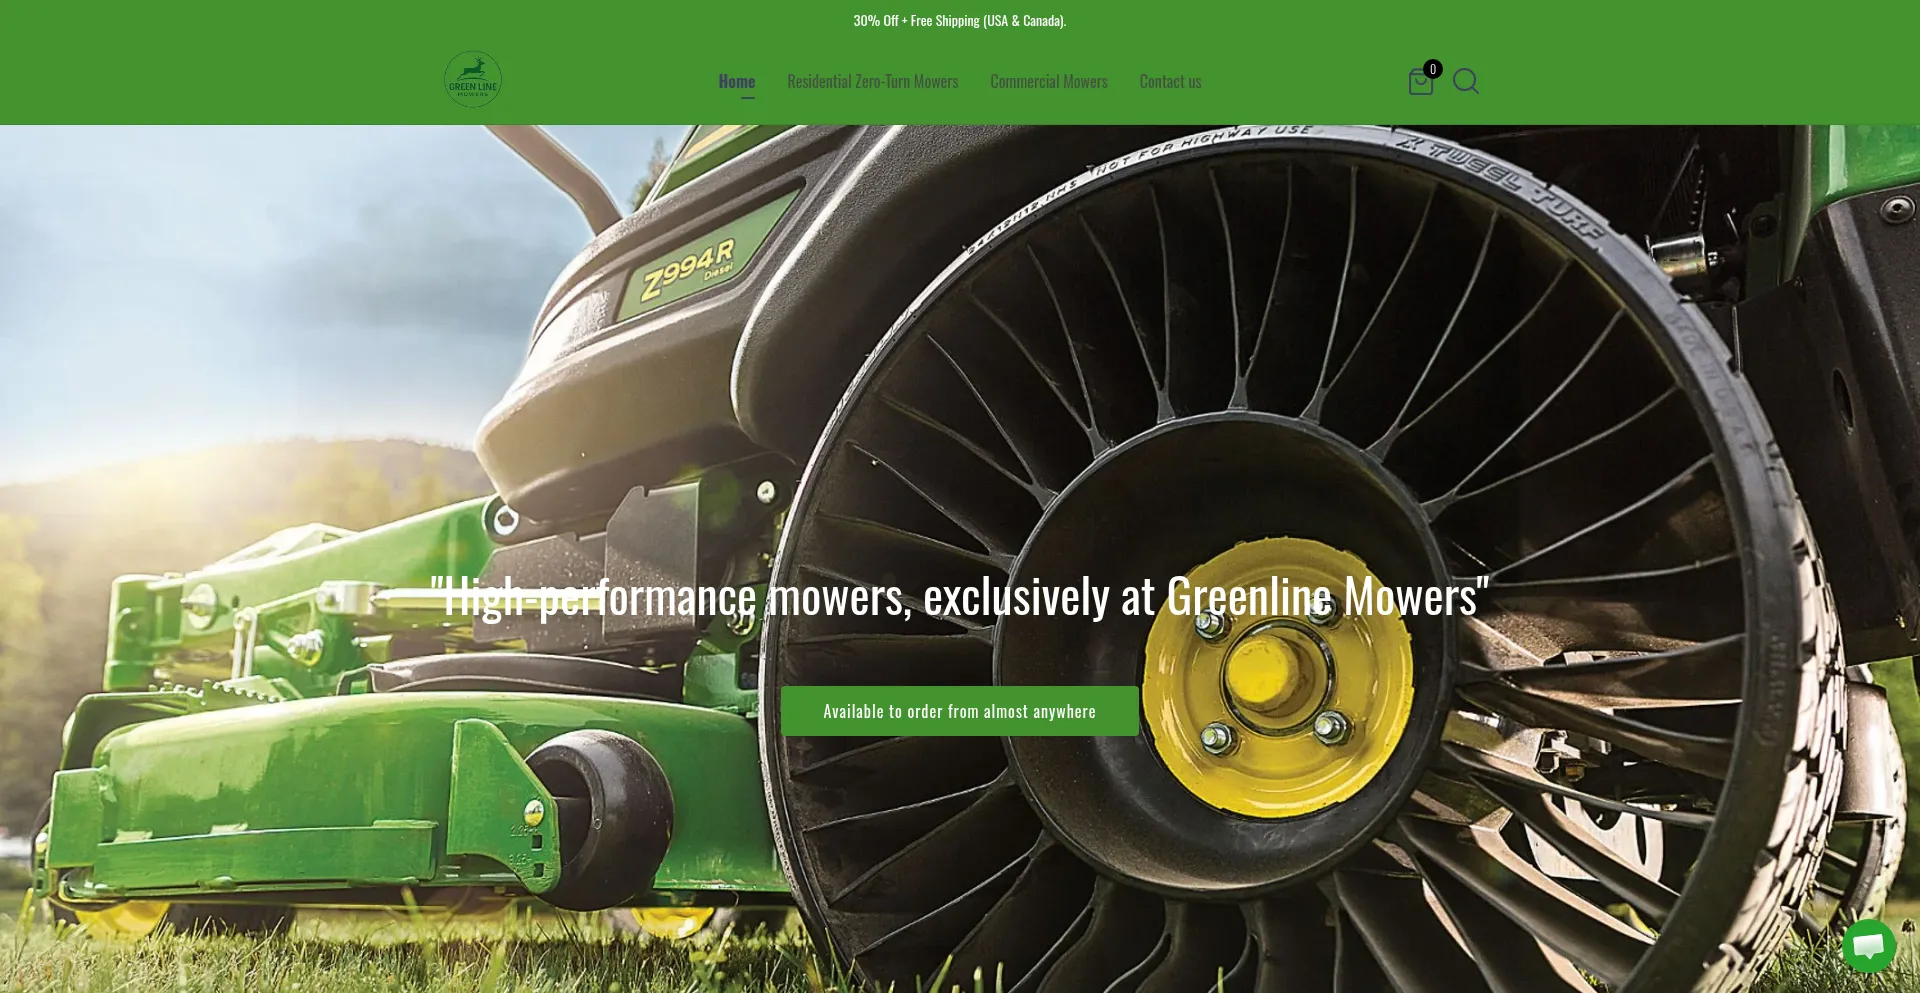Image resolution: width=1920 pixels, height=993 pixels.
Task: Open Residential Zero-Turn Mowers page
Action: pyautogui.click(x=872, y=82)
